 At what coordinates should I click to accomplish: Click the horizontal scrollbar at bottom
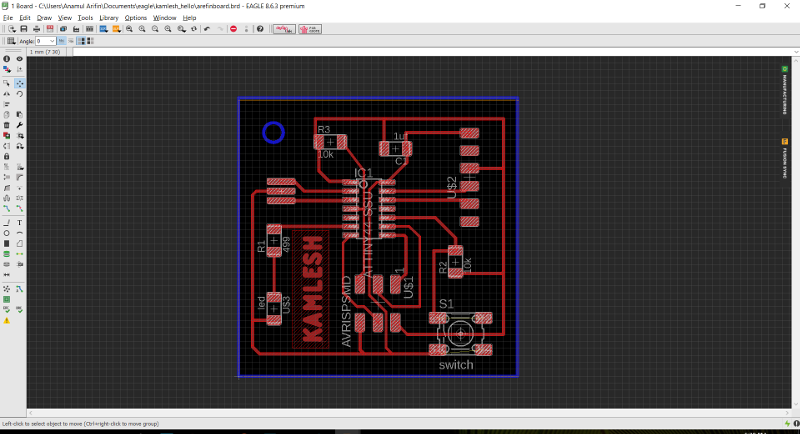pos(409,413)
